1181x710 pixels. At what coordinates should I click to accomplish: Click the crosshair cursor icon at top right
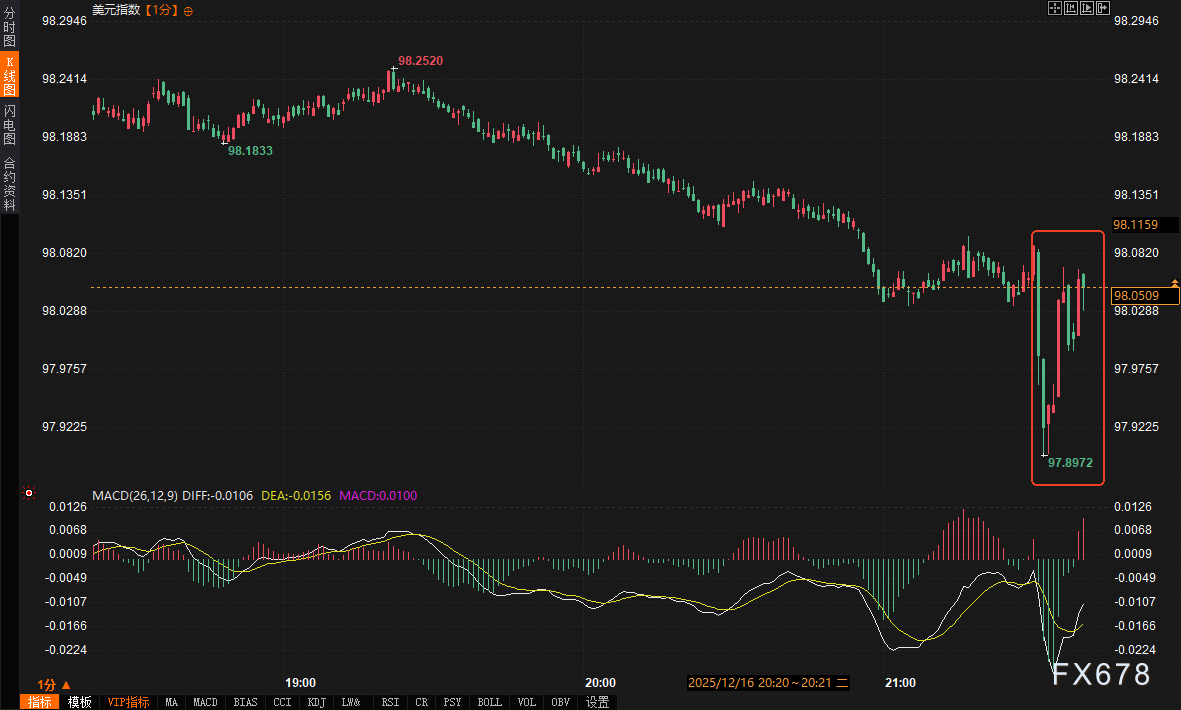(x=1054, y=9)
